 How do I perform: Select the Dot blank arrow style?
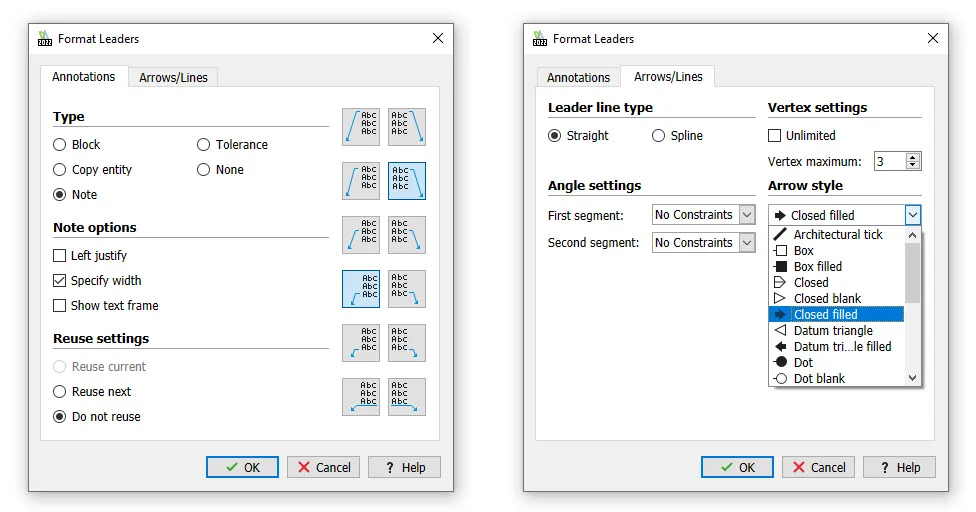[x=819, y=378]
